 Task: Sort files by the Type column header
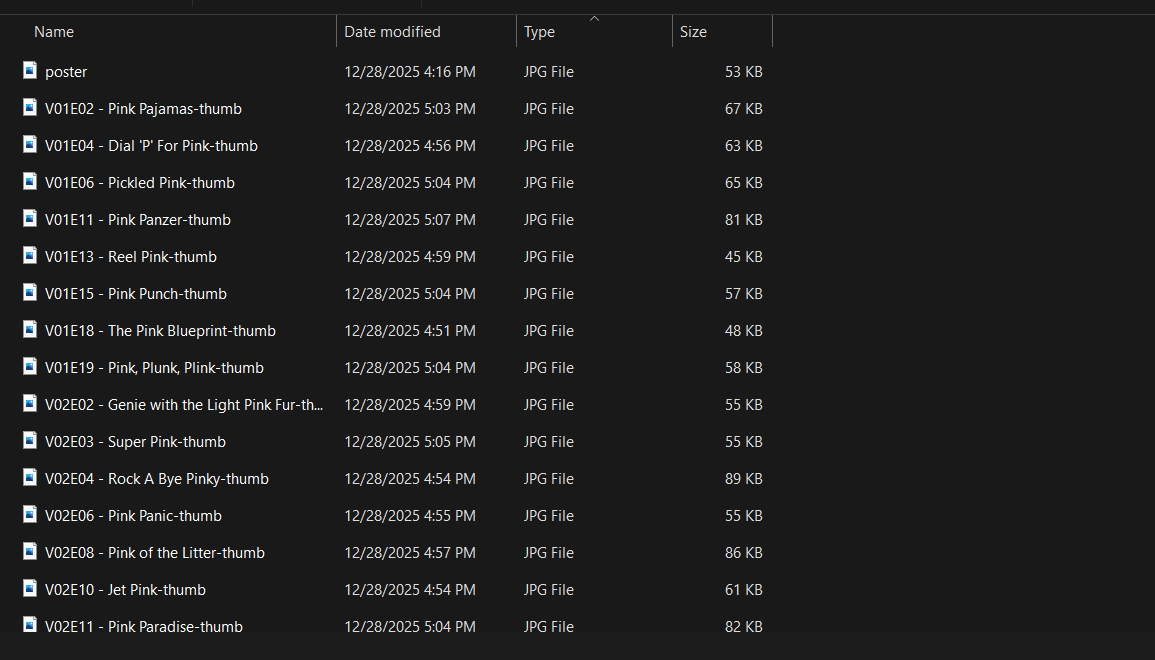tap(540, 32)
